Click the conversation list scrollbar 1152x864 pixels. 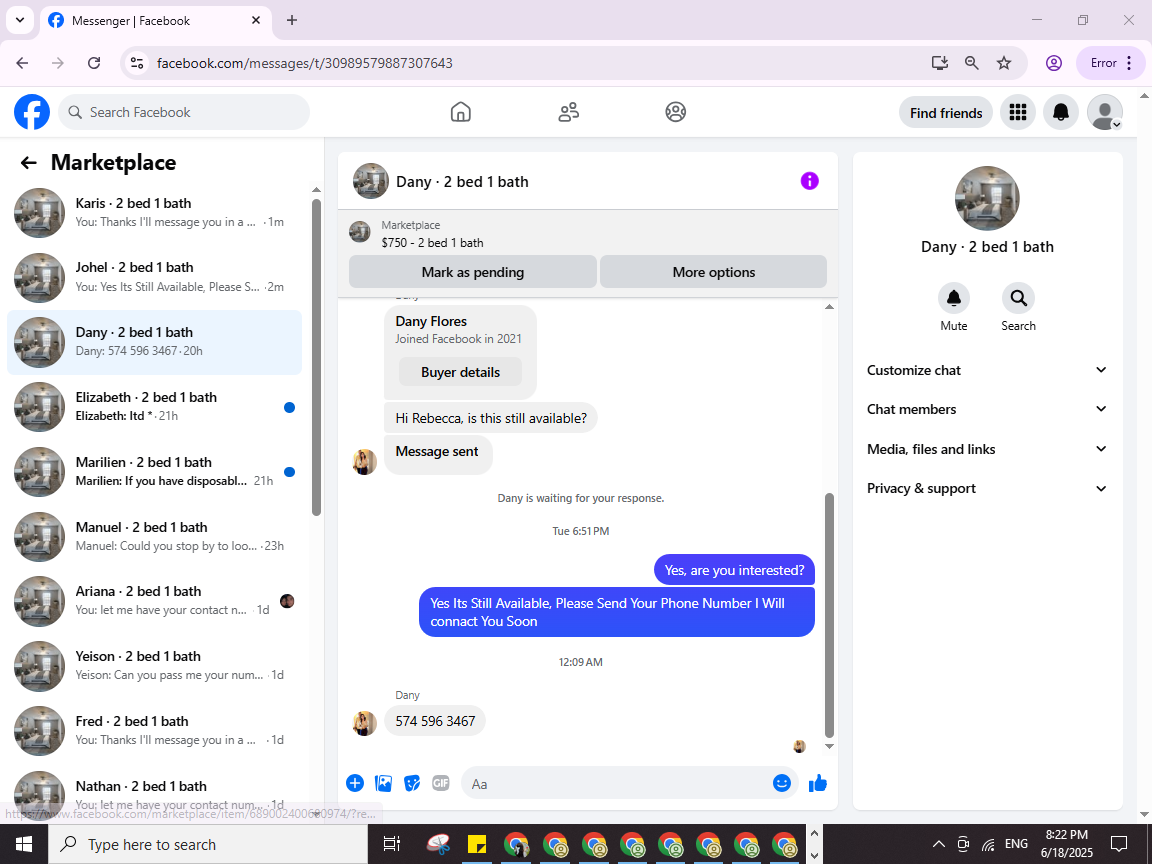[317, 358]
